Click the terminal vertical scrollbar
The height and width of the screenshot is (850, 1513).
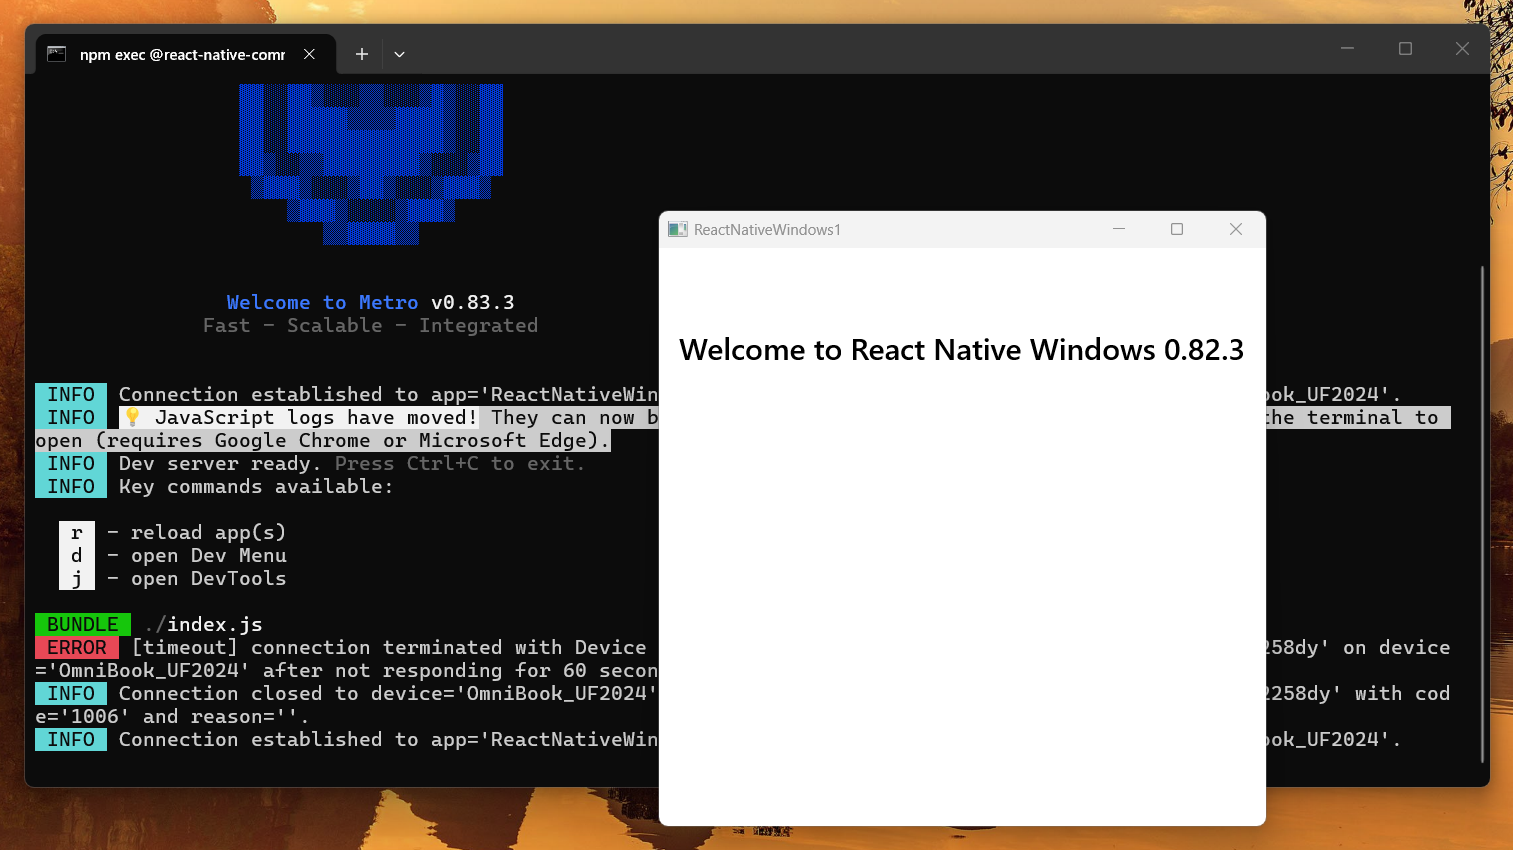pyautogui.click(x=1482, y=514)
